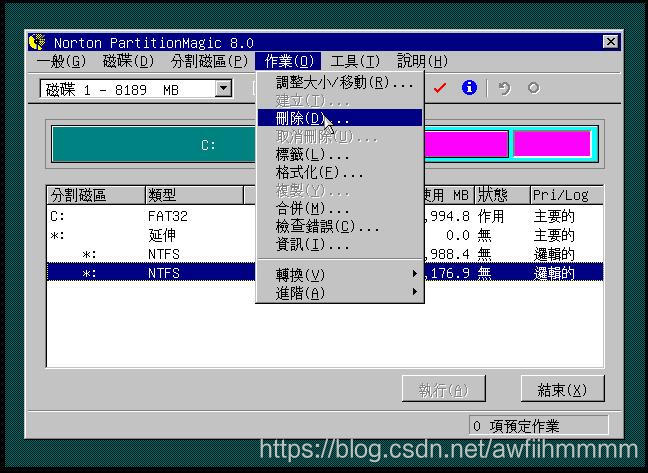Image resolution: width=648 pixels, height=473 pixels.
Task: Click 作用 status in C: row
Action: [491, 216]
